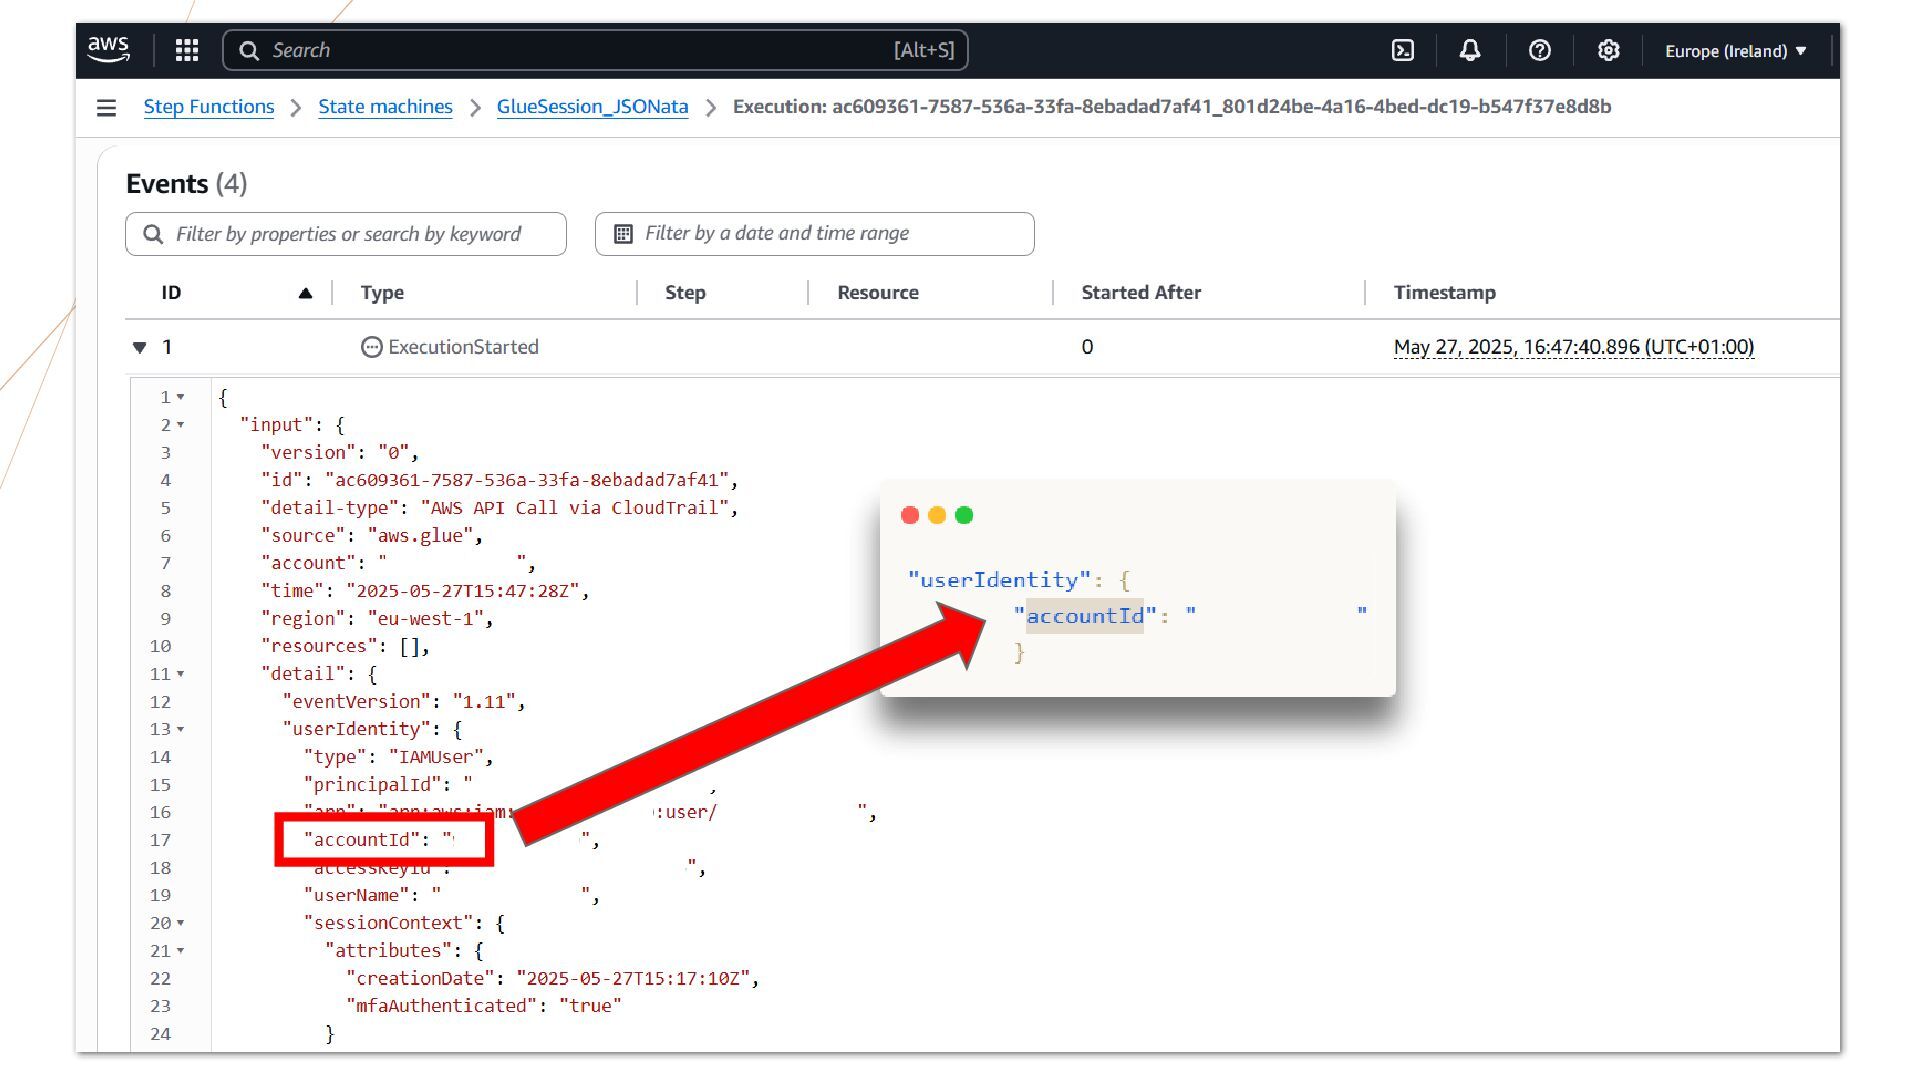Fold the "sessionContext" object on line 20
Image resolution: width=1920 pixels, height=1080 pixels.
181,923
